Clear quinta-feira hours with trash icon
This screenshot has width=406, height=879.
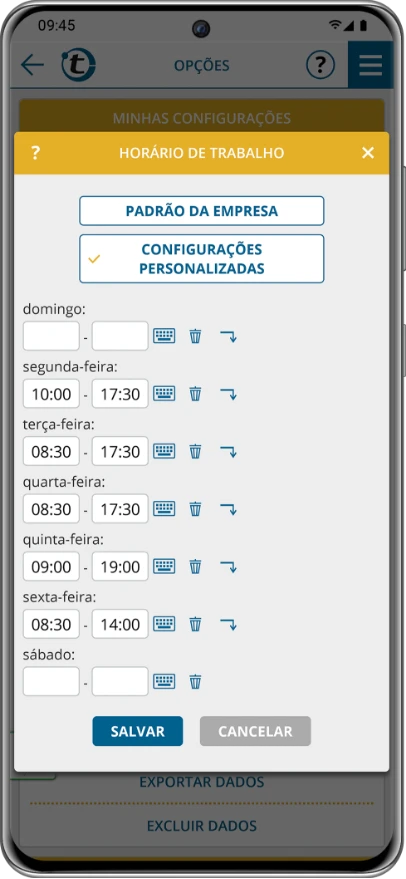pos(195,567)
